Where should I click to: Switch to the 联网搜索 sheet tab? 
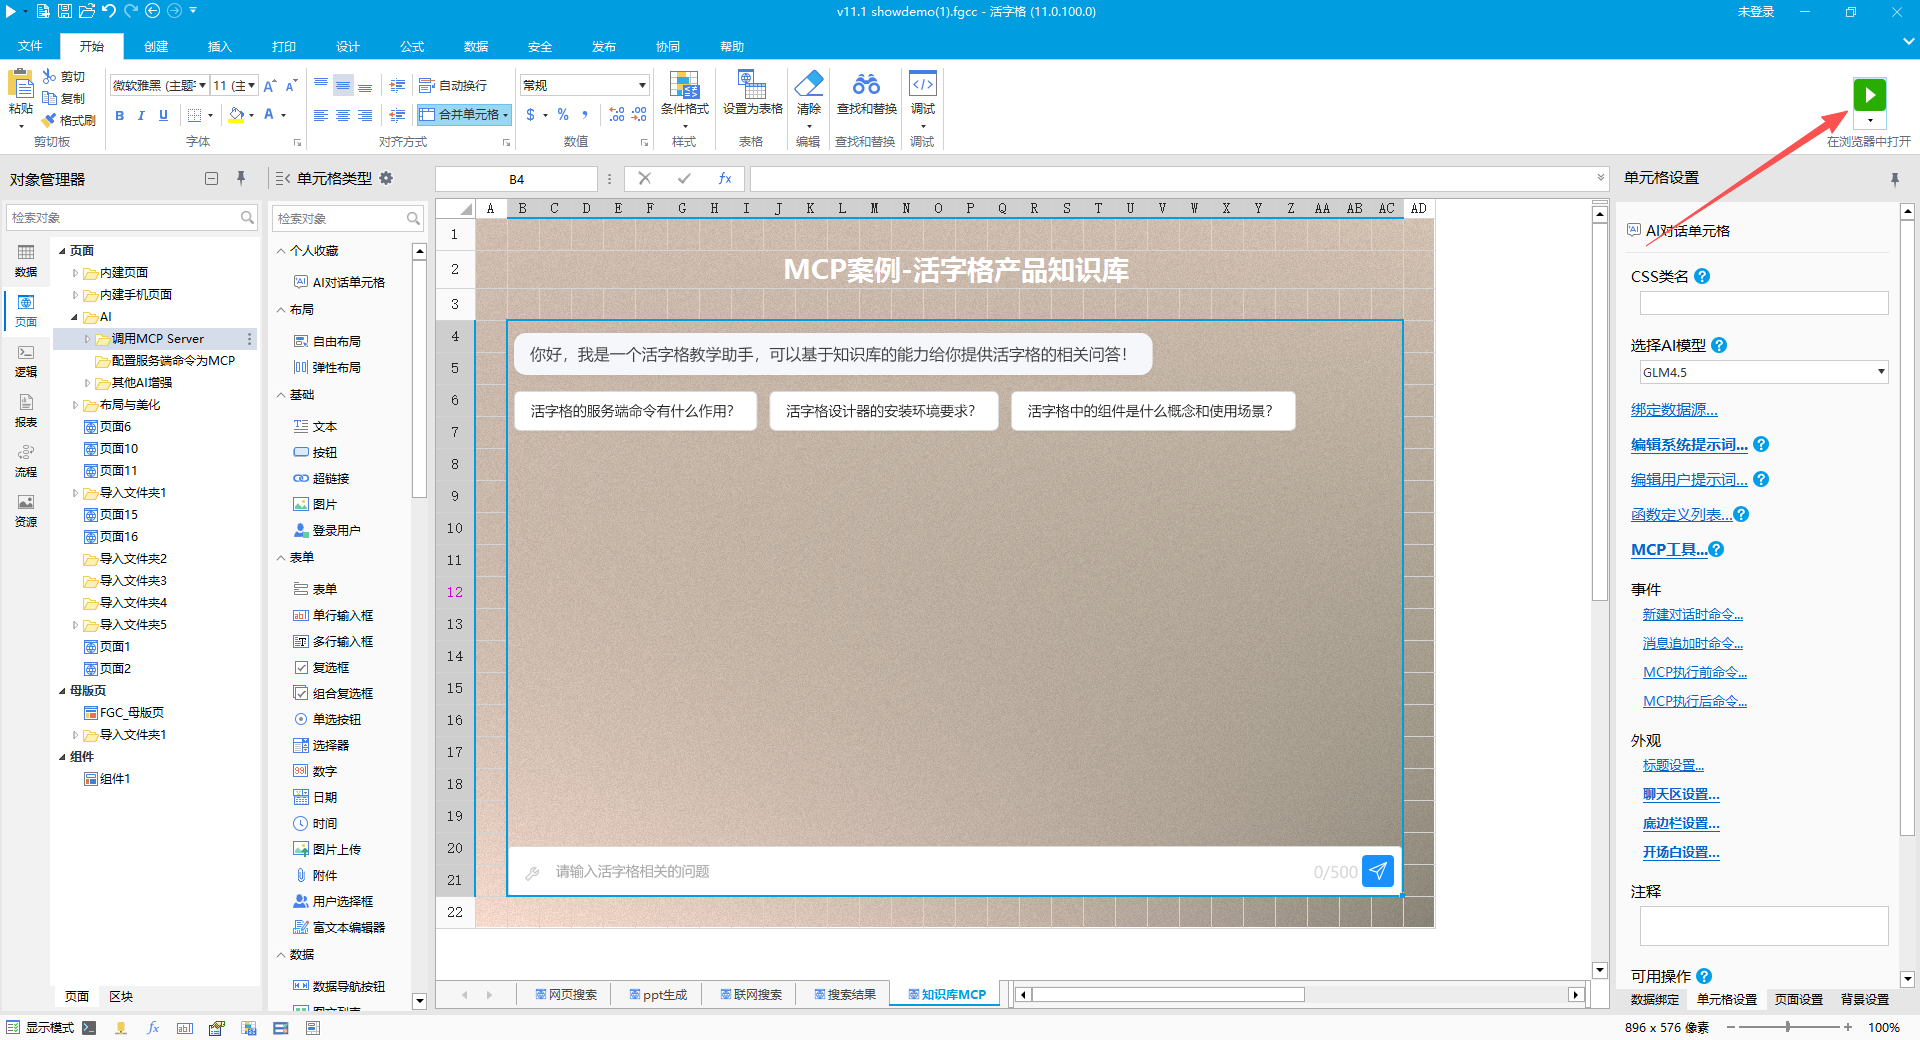coord(751,994)
